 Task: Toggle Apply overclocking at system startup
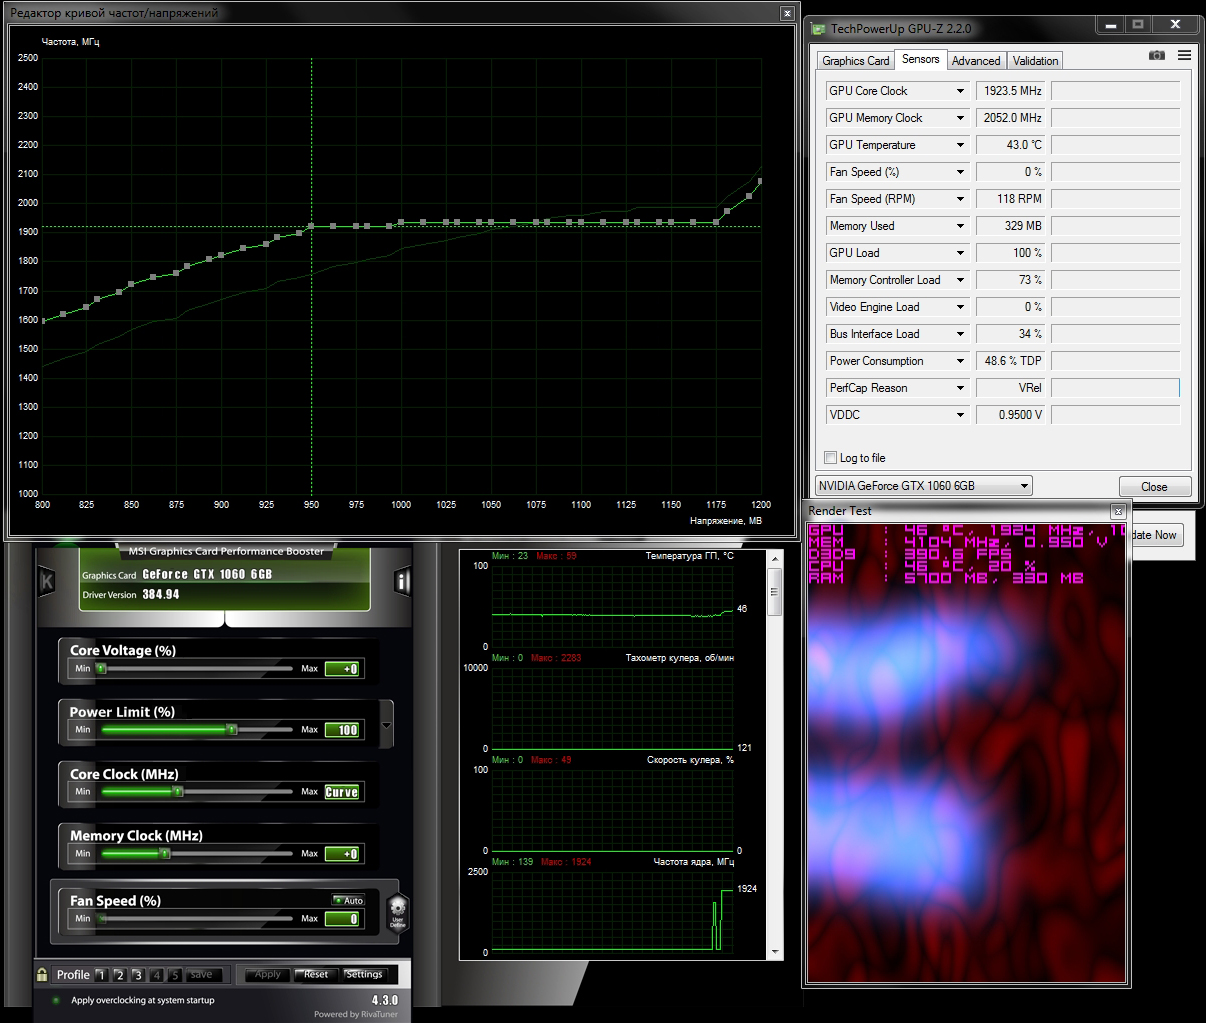[x=56, y=1000]
